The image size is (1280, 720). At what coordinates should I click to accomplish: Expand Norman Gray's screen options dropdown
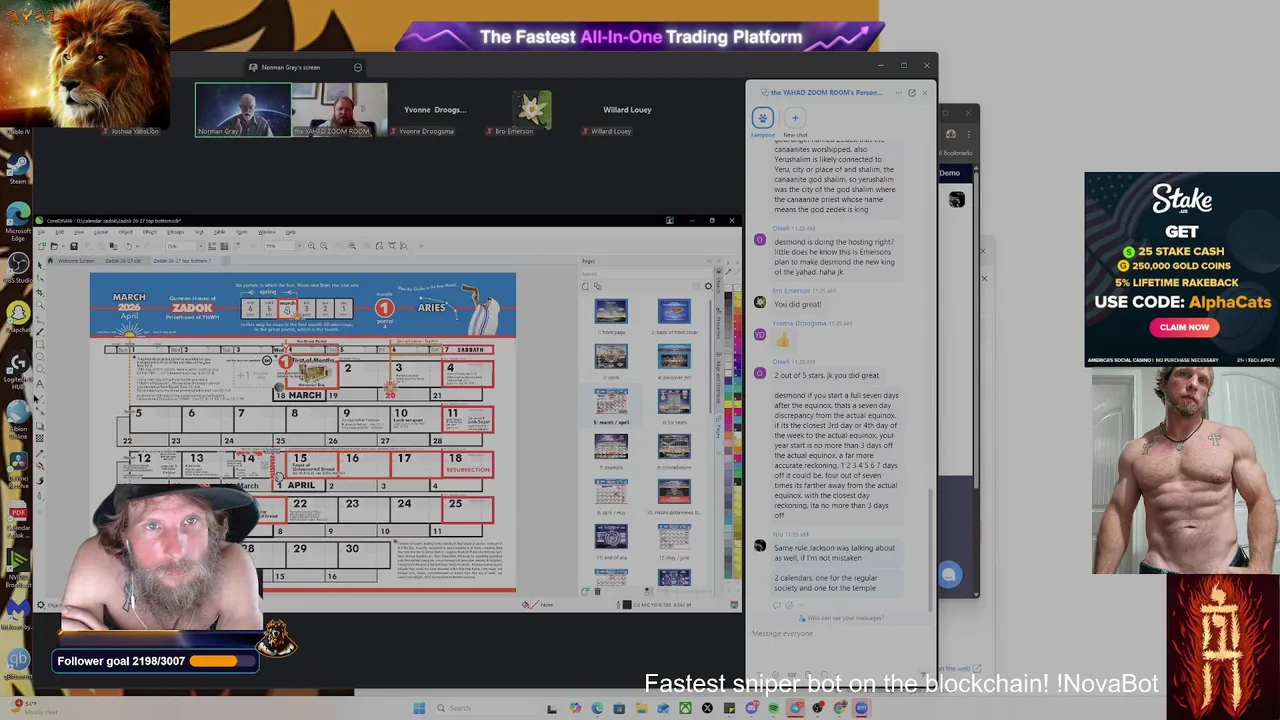pyautogui.click(x=357, y=67)
